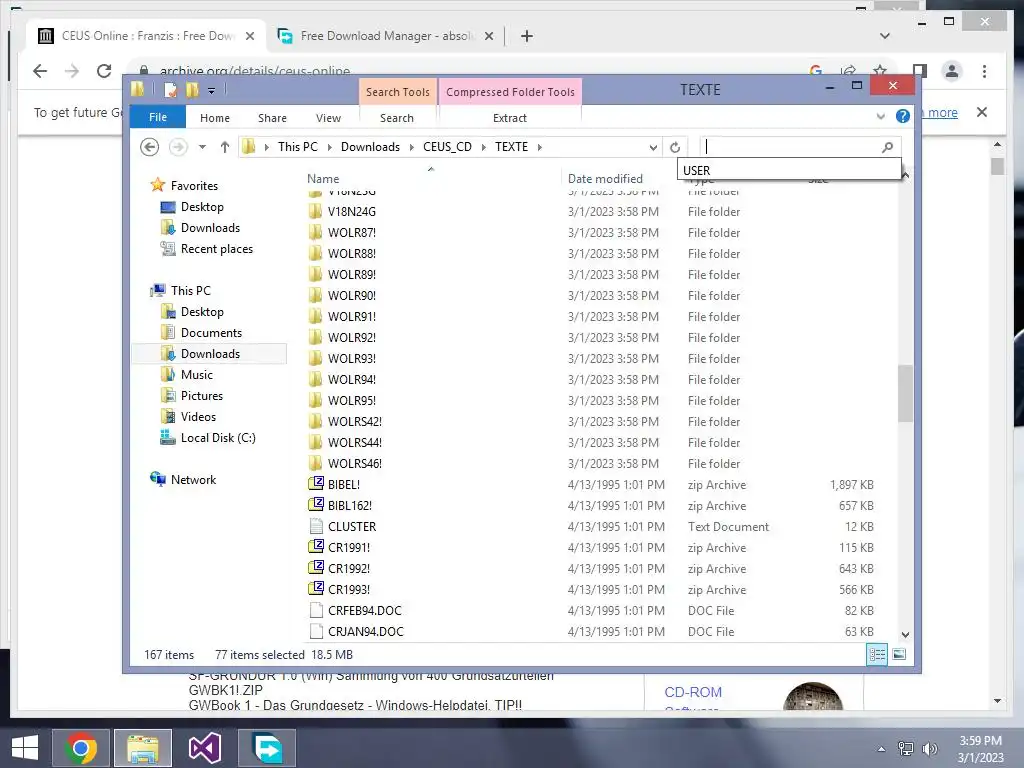The width and height of the screenshot is (1024, 768).
Task: Open the File ribbon tab
Action: point(158,117)
